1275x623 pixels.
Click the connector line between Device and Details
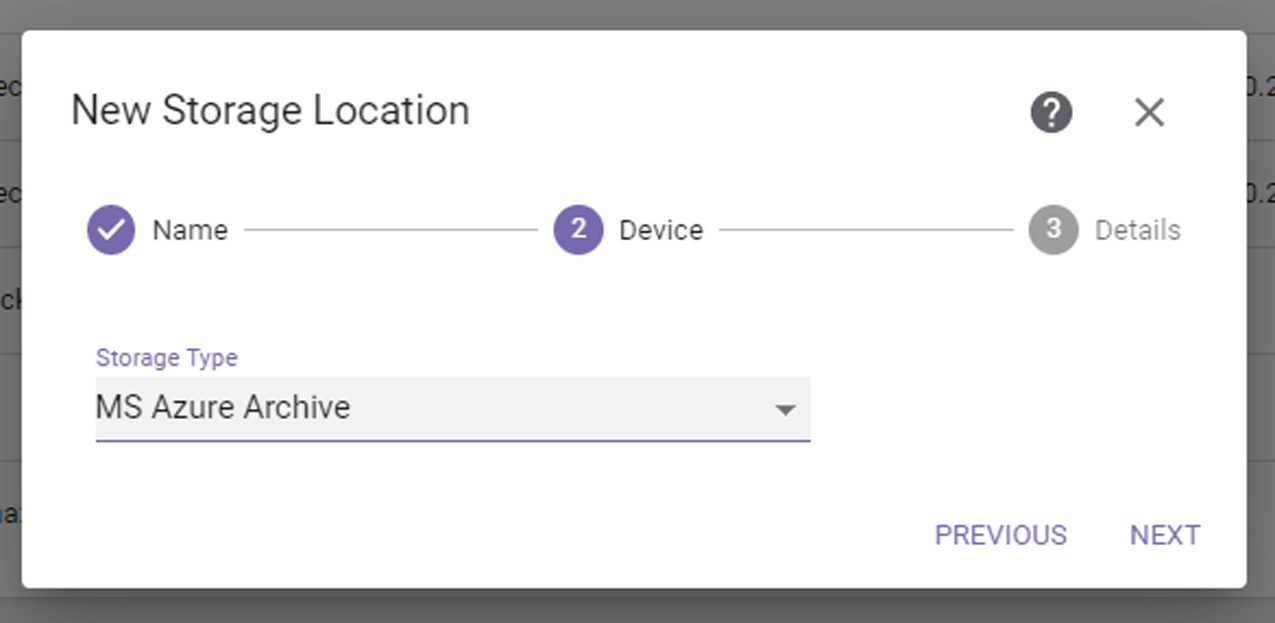(x=866, y=230)
